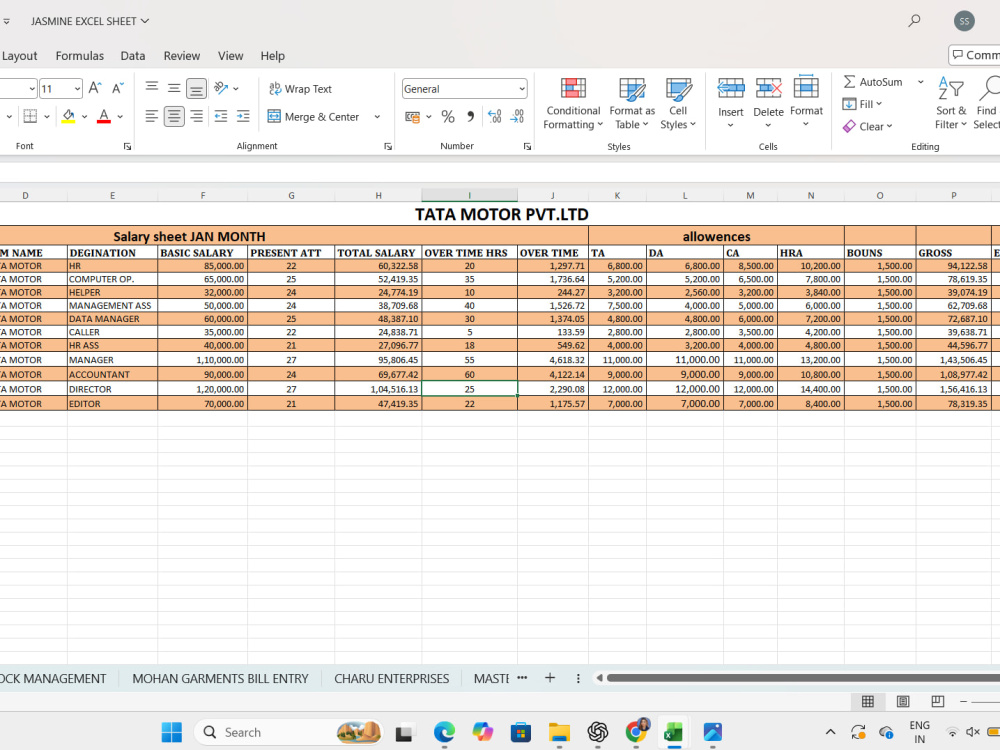Open the SS account profile circle

pos(964,21)
